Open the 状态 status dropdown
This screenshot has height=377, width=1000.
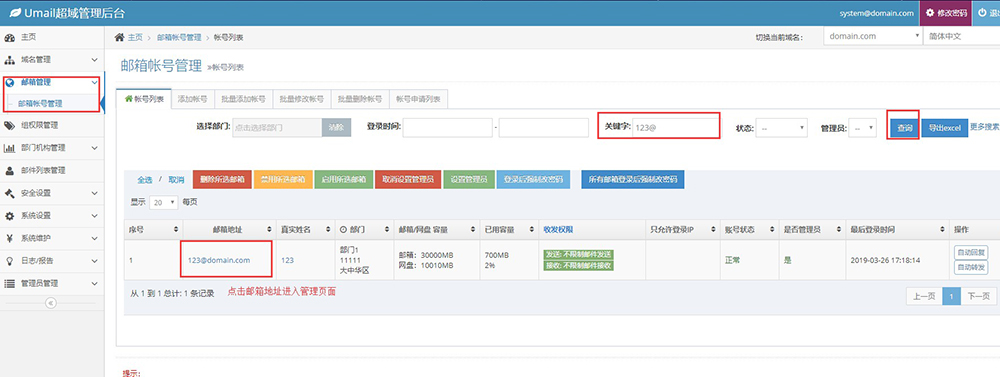tap(783, 128)
